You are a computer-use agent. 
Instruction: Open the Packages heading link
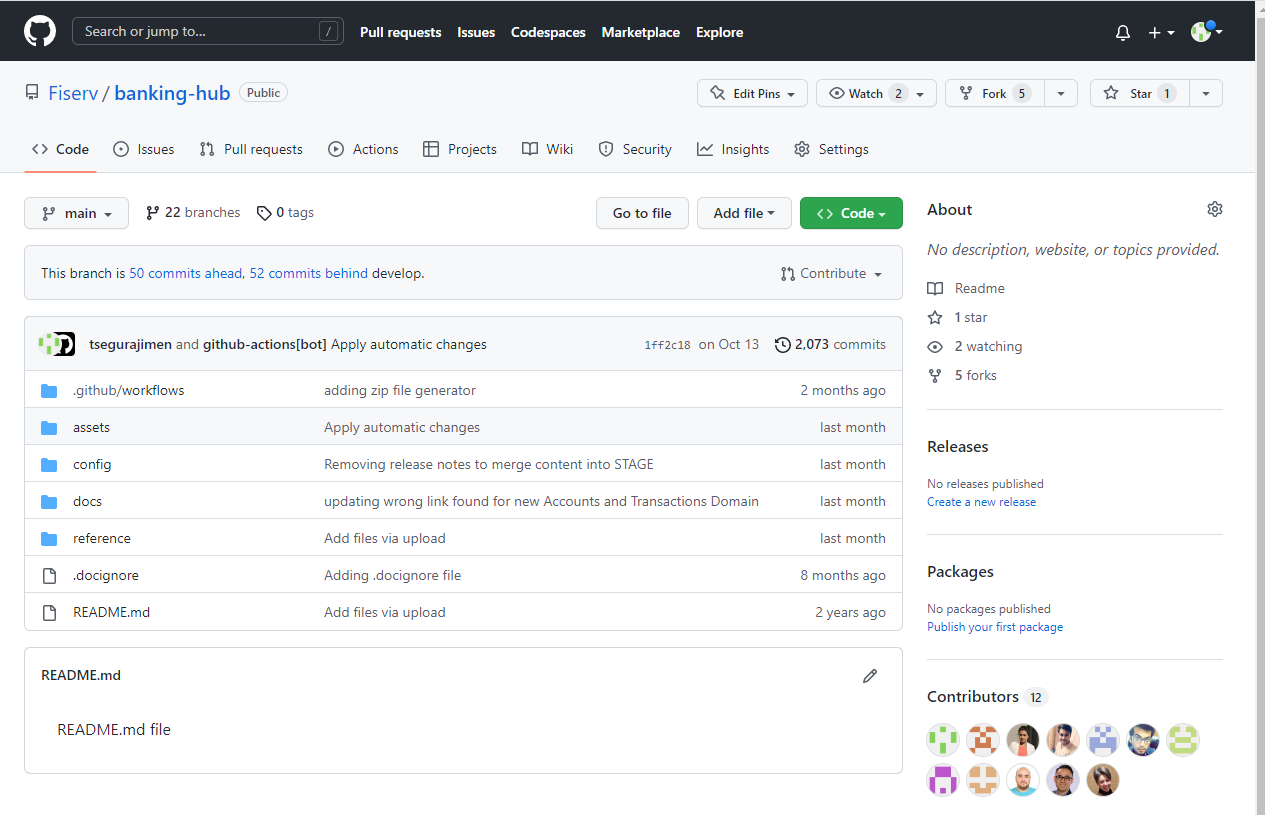[960, 572]
